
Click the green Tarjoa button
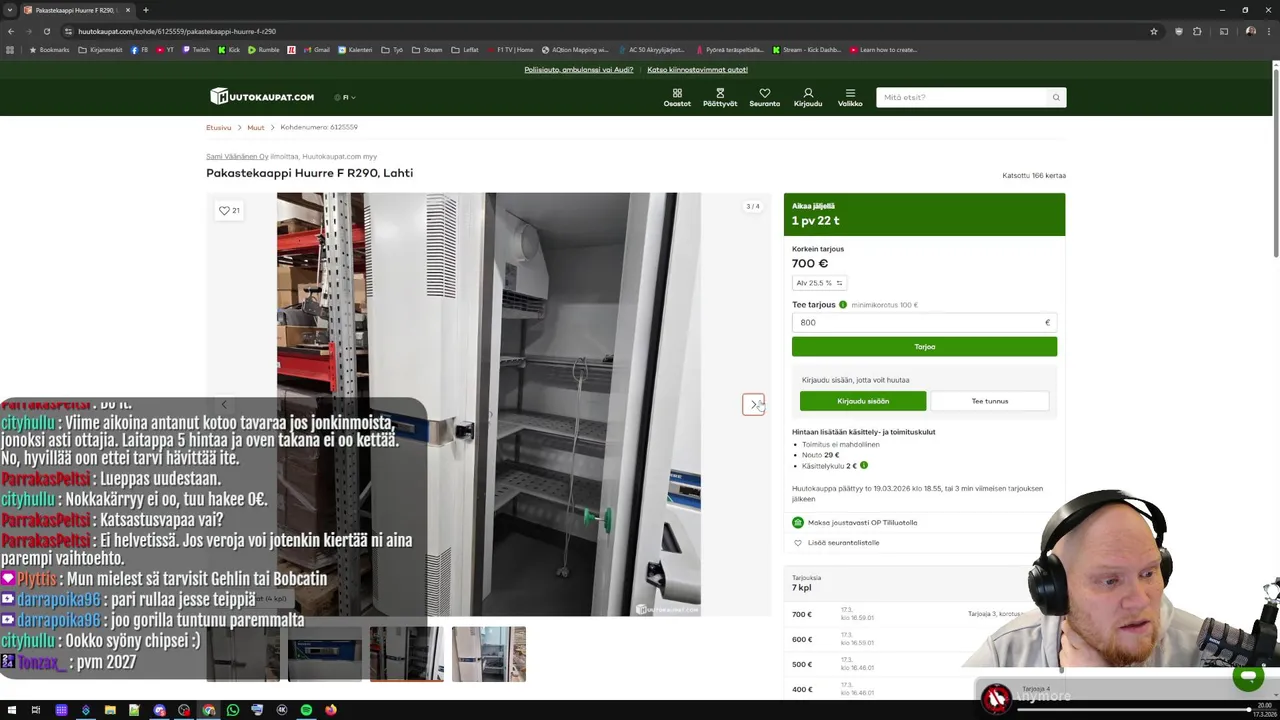tap(924, 347)
